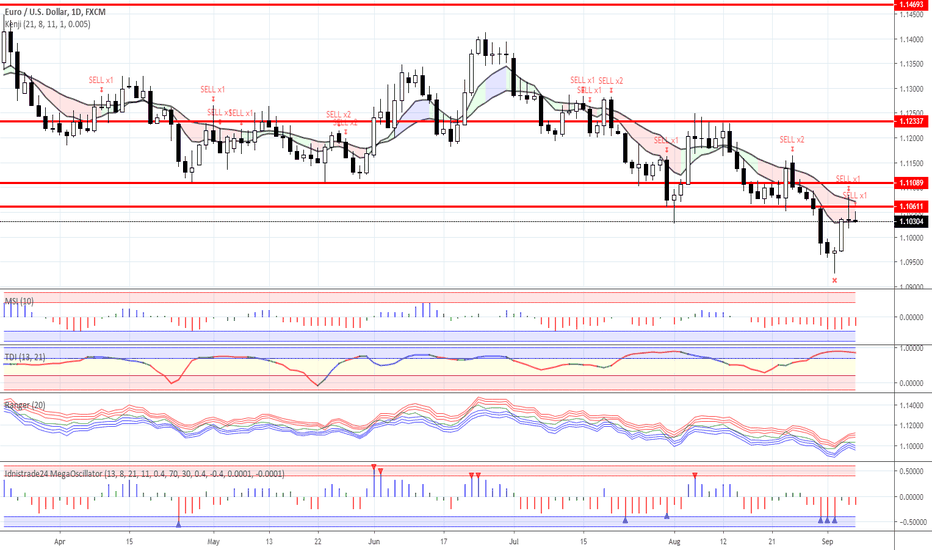
Task: Click the 1.11500 tick on the price axis
Action: point(912,163)
